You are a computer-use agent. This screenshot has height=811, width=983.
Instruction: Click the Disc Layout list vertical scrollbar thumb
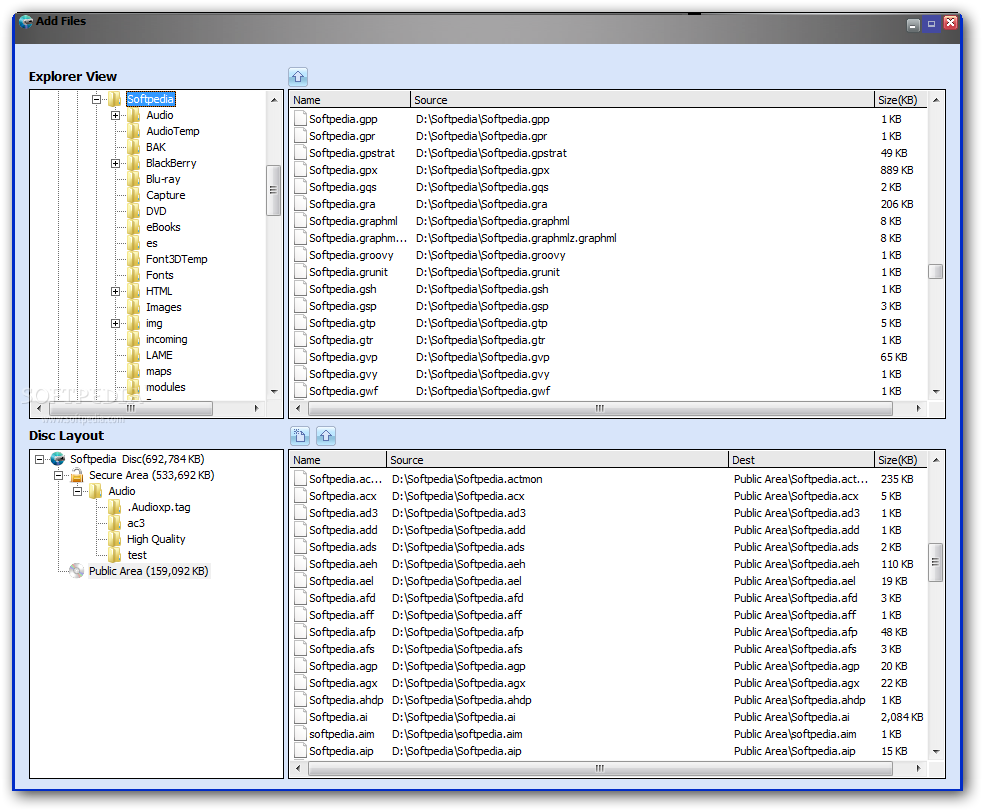coord(935,562)
